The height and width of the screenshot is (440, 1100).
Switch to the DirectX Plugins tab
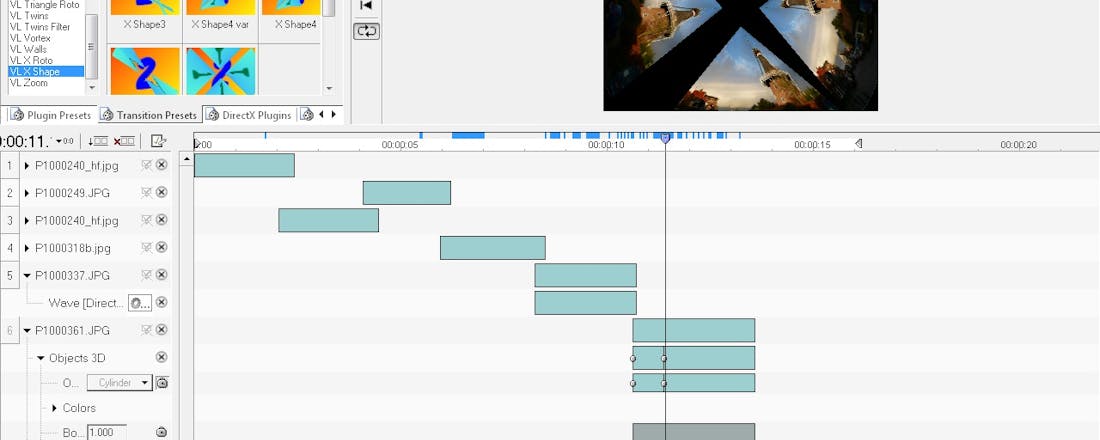click(x=249, y=114)
